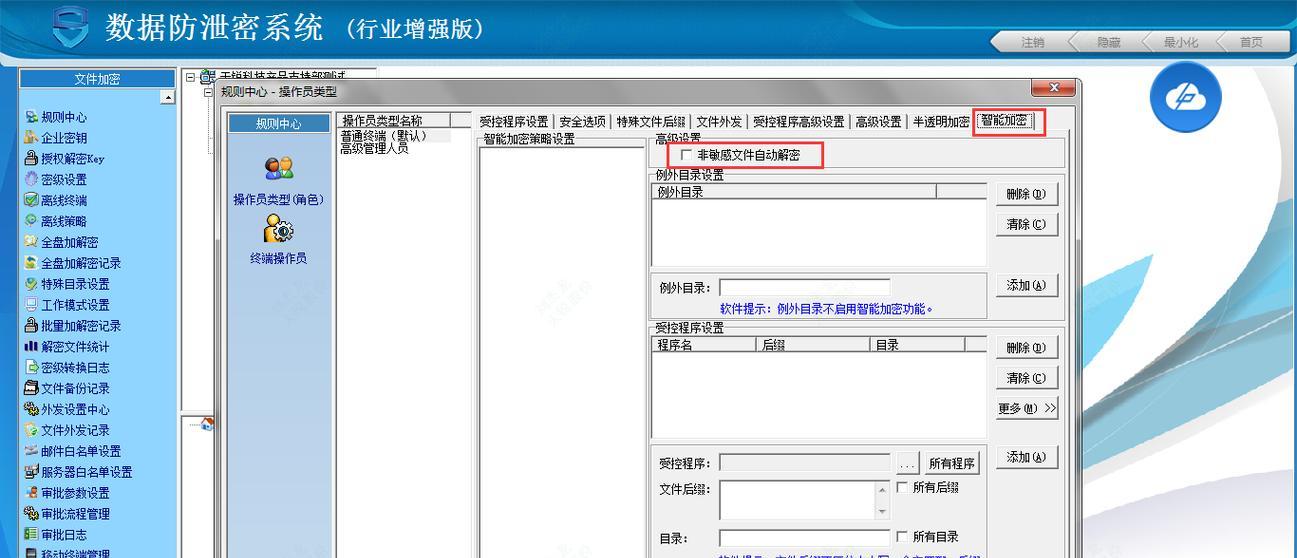1297x558 pixels.
Task: Check the 所有后缀 checkbox
Action: click(x=902, y=488)
